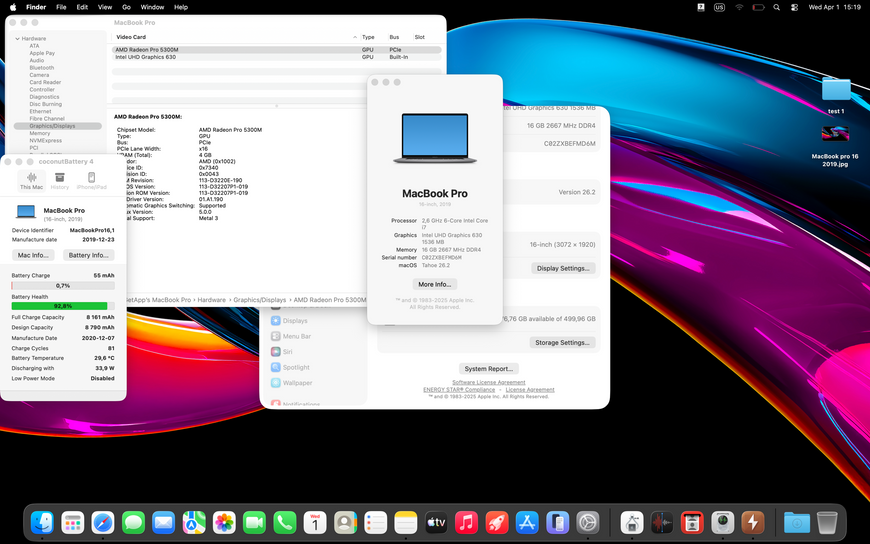Click the brown lightning bolt Dock app
Viewport: 870px width, 544px height.
pyautogui.click(x=753, y=522)
